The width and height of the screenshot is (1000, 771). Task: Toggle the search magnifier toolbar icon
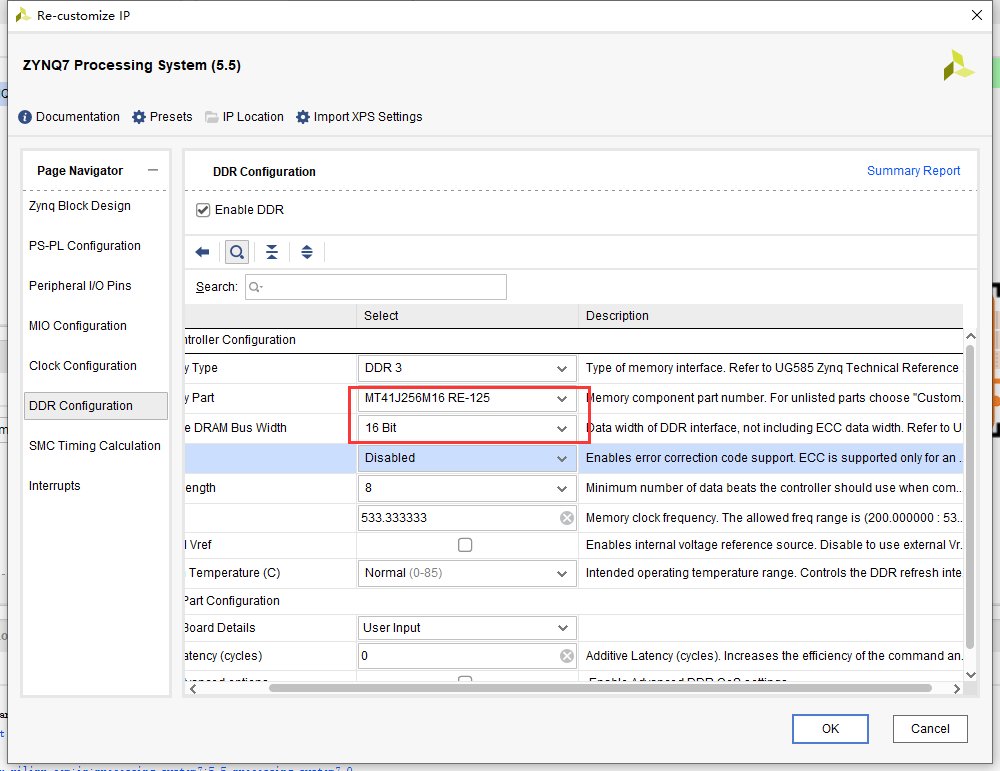point(237,252)
